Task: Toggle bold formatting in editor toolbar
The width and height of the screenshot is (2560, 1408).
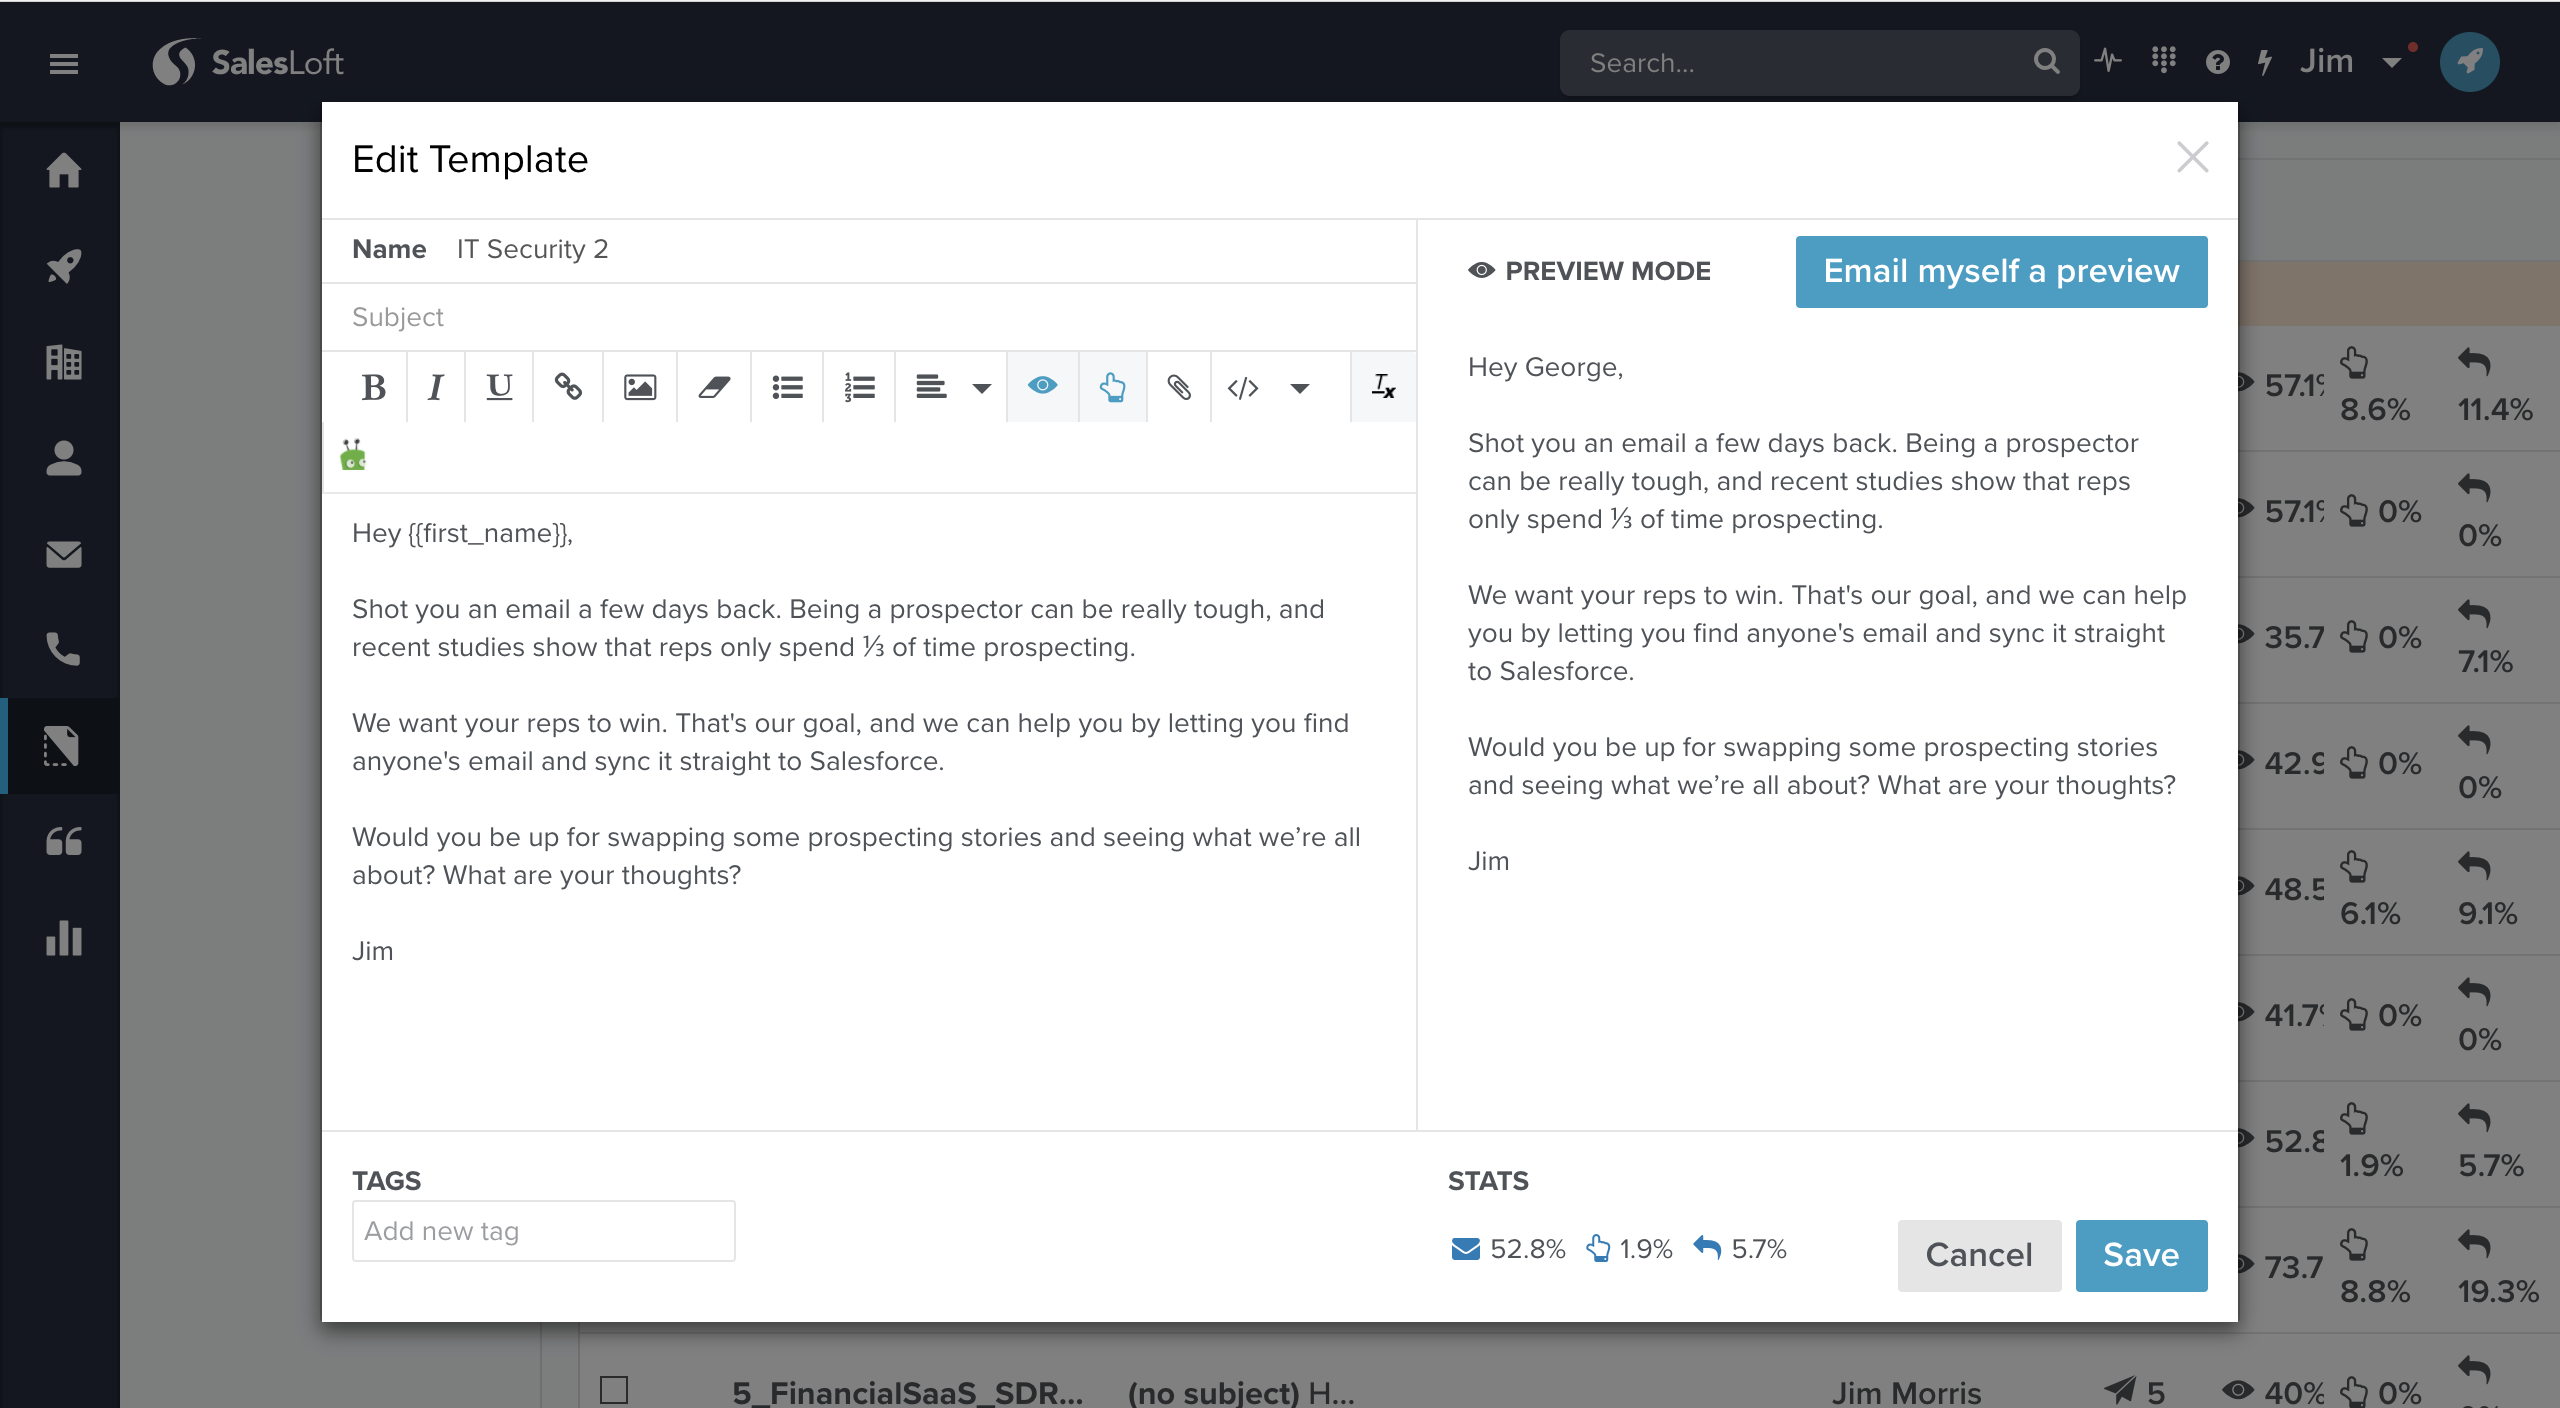Action: tap(373, 387)
